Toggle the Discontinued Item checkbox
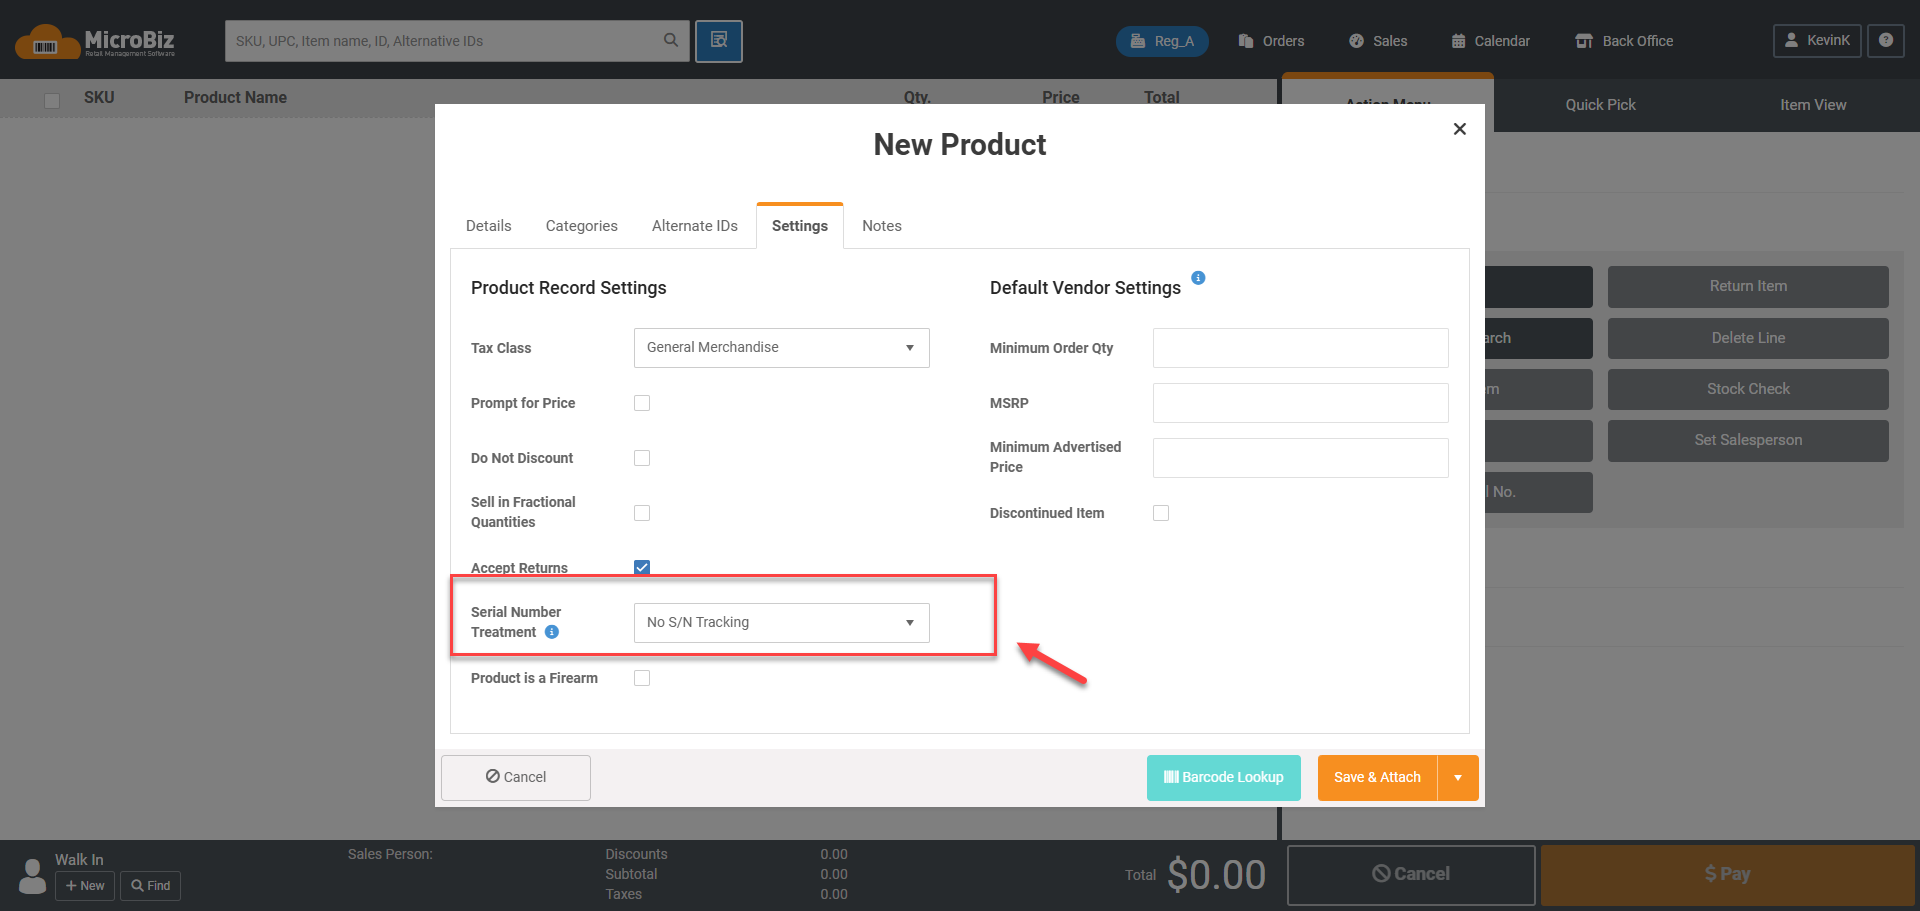 (1161, 513)
